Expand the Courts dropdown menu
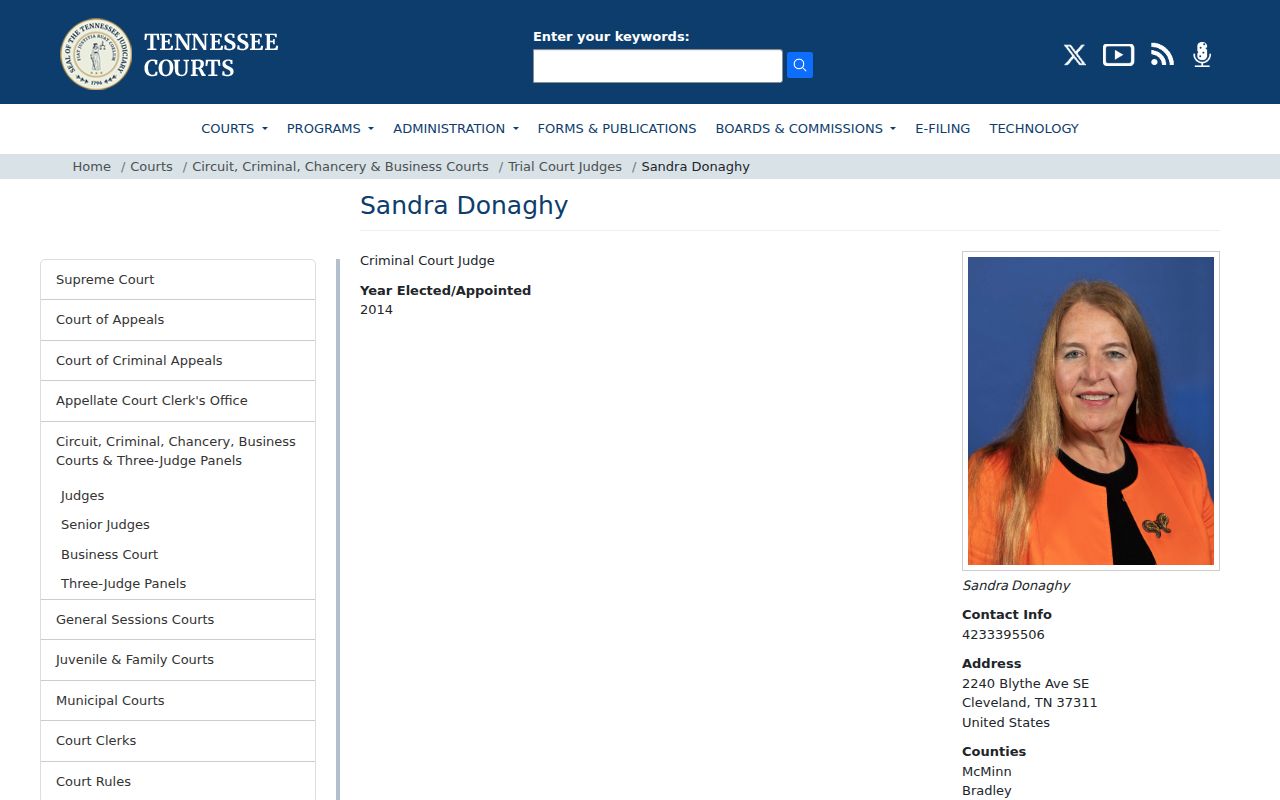1280x800 pixels. tap(234, 128)
